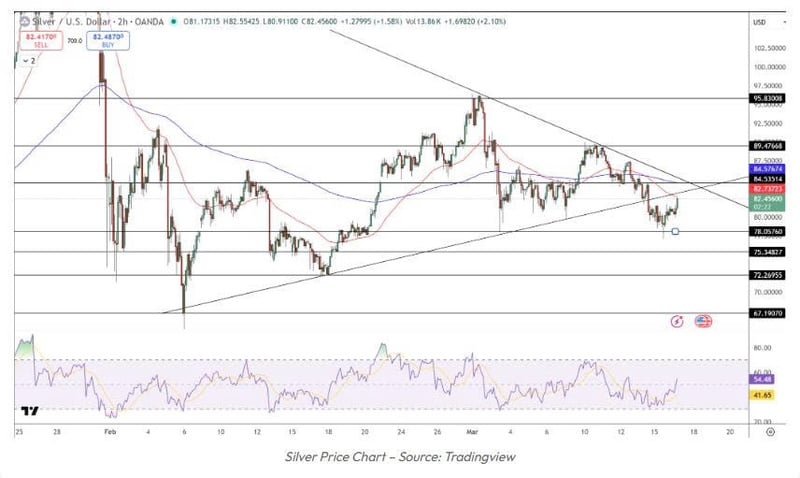Viewport: 800px width, 478px height.
Task: Select the yellow 41.65 RSI average label
Action: 764,397
